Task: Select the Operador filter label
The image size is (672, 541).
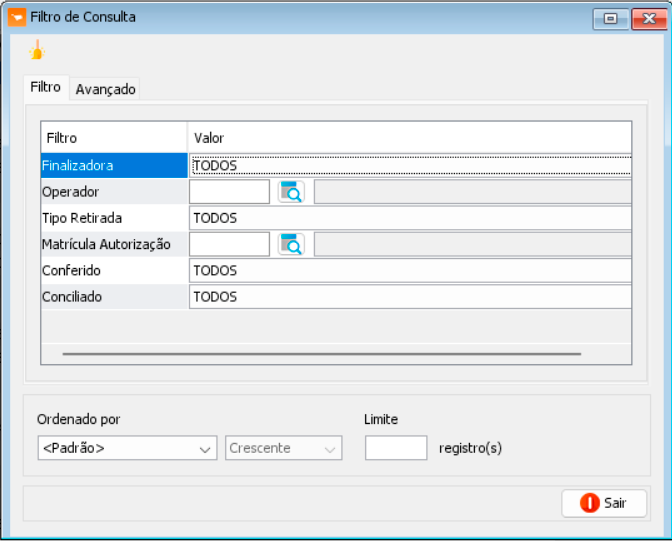Action: tap(70, 192)
